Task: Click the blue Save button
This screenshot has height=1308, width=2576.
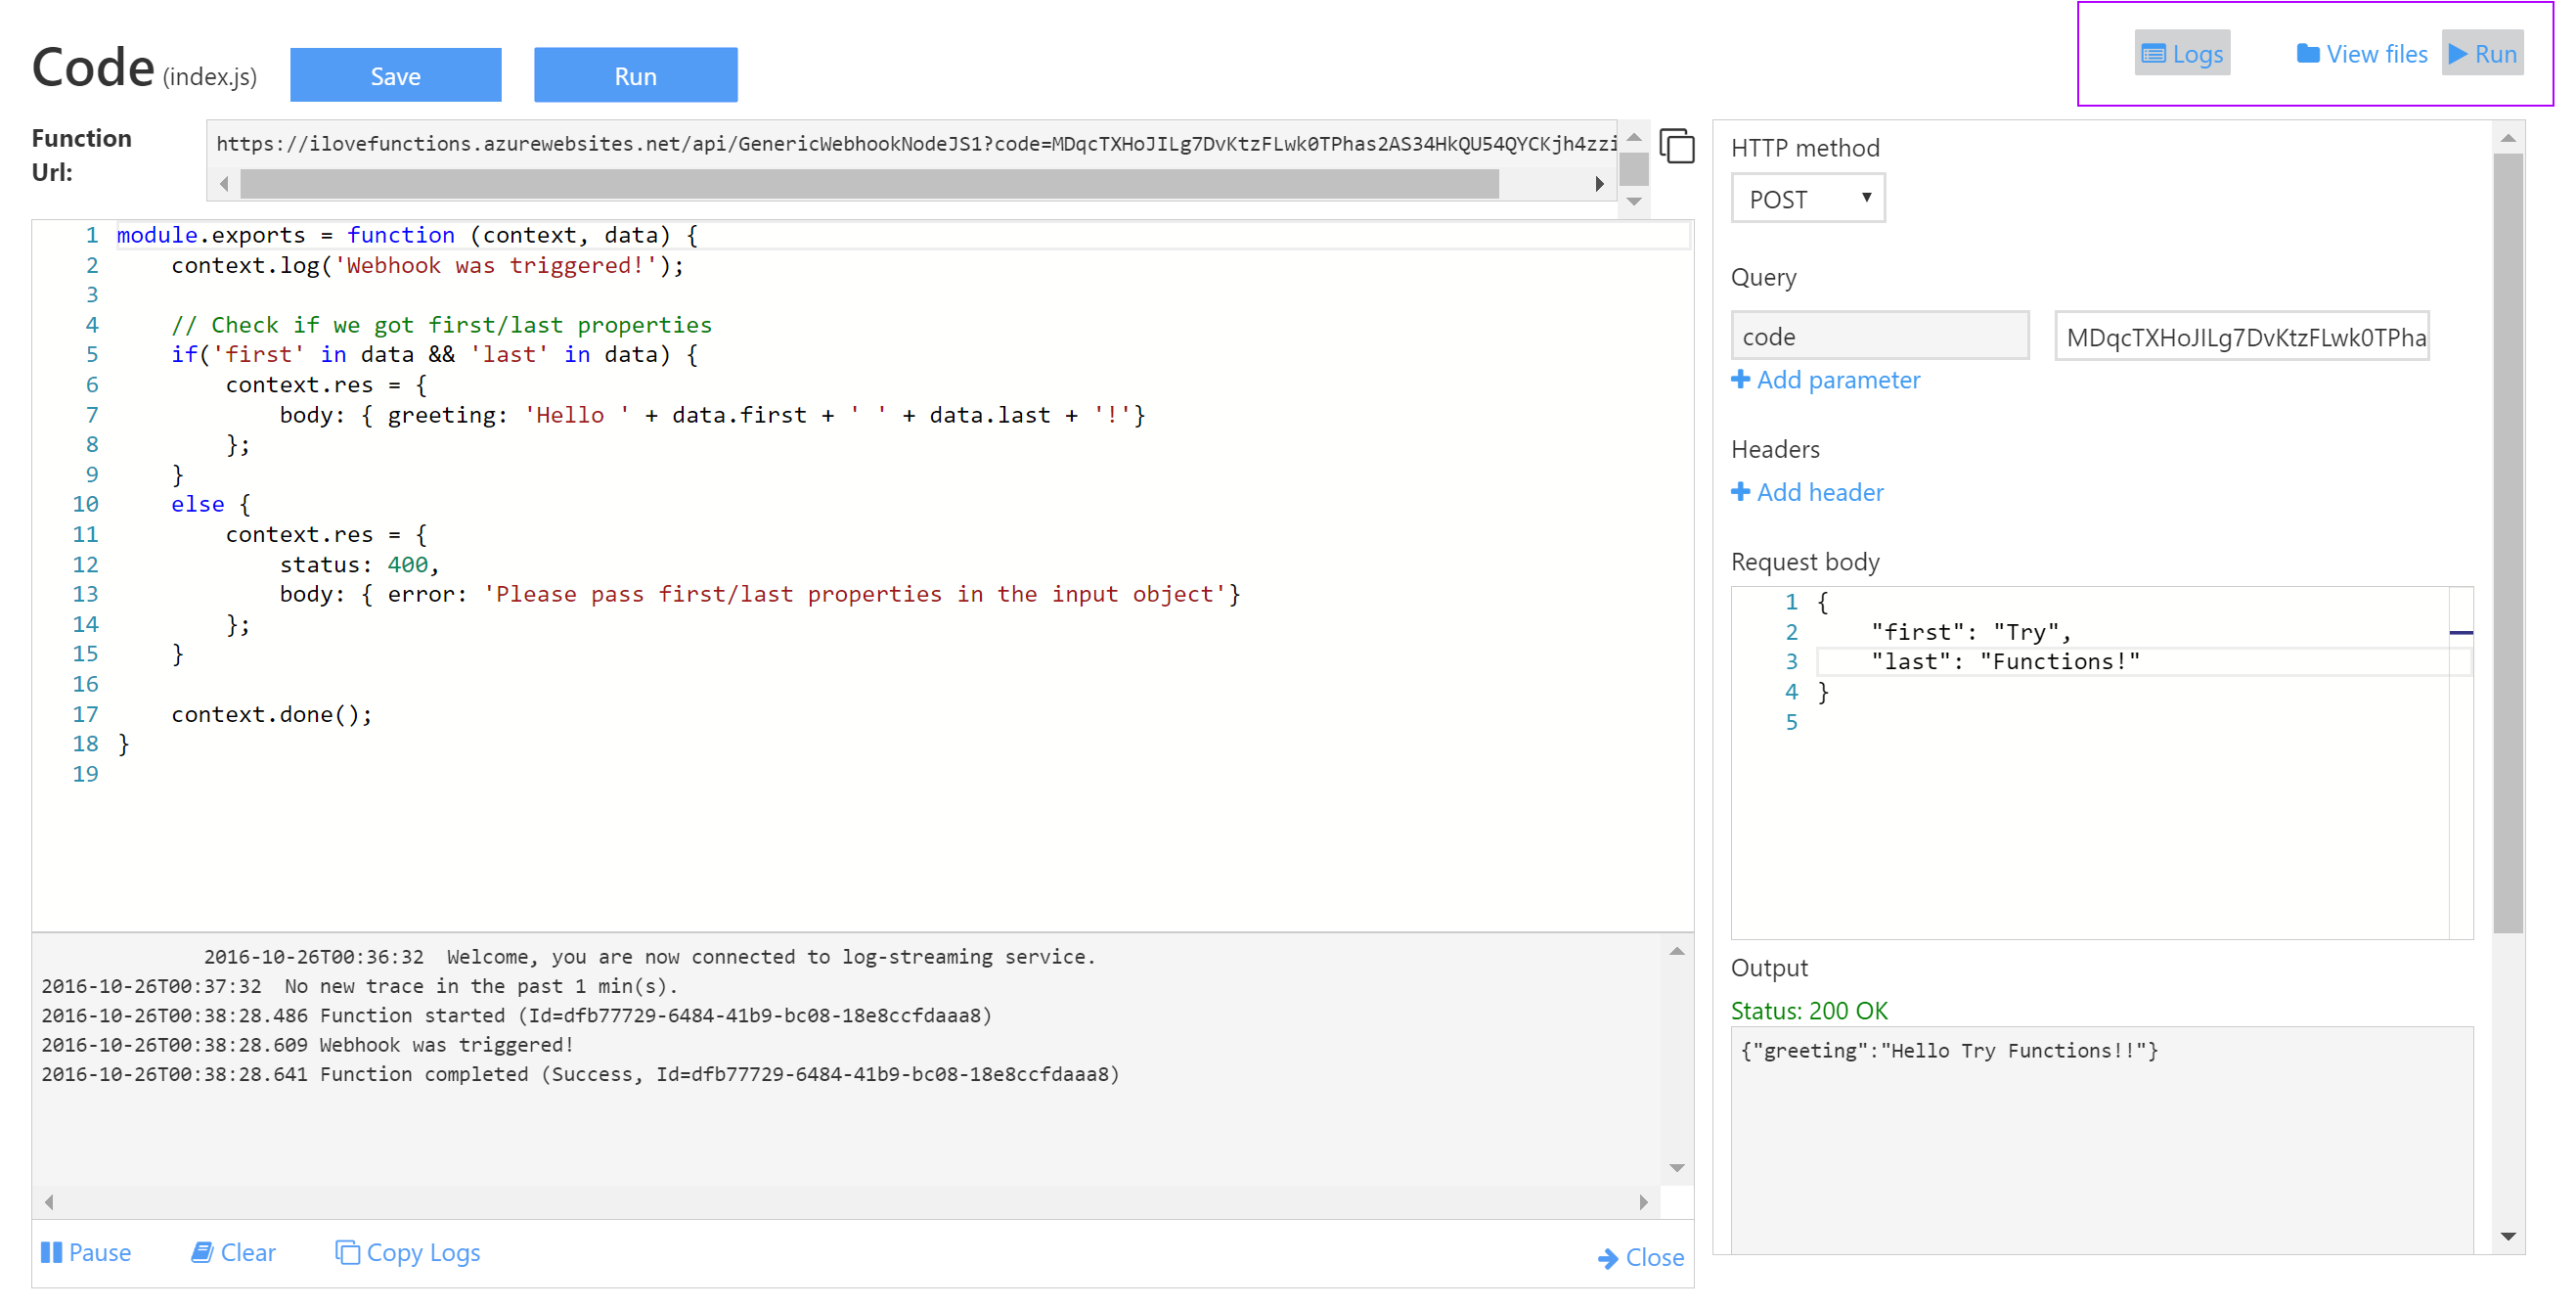Action: click(x=395, y=76)
